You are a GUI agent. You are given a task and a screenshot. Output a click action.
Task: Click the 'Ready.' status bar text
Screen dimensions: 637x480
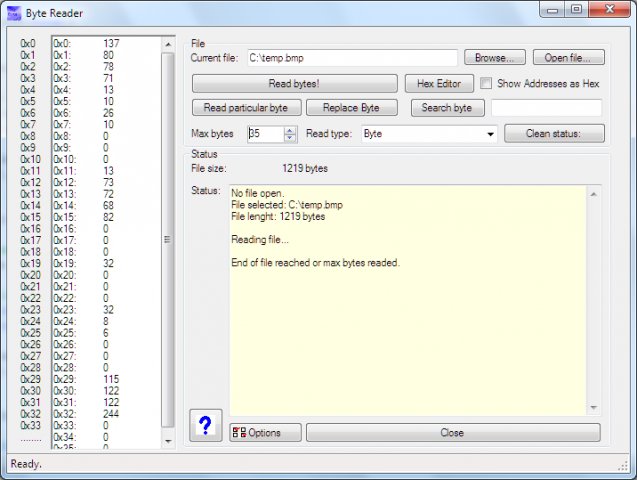click(x=26, y=464)
